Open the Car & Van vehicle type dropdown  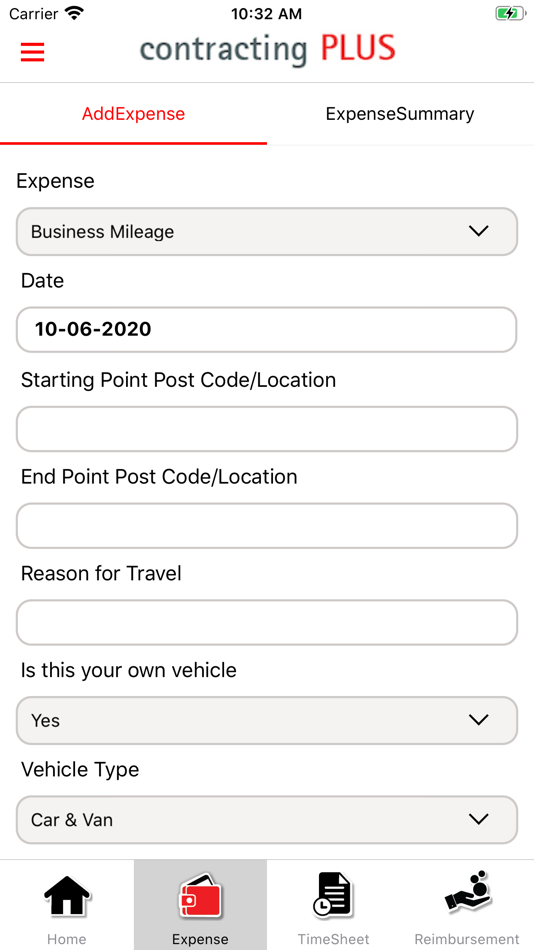tap(267, 820)
